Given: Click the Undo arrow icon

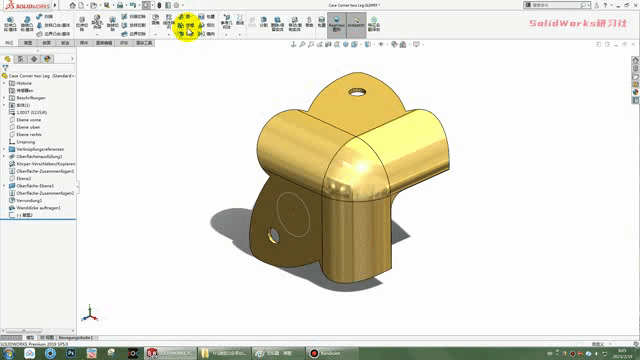Looking at the screenshot, I should 133,5.
